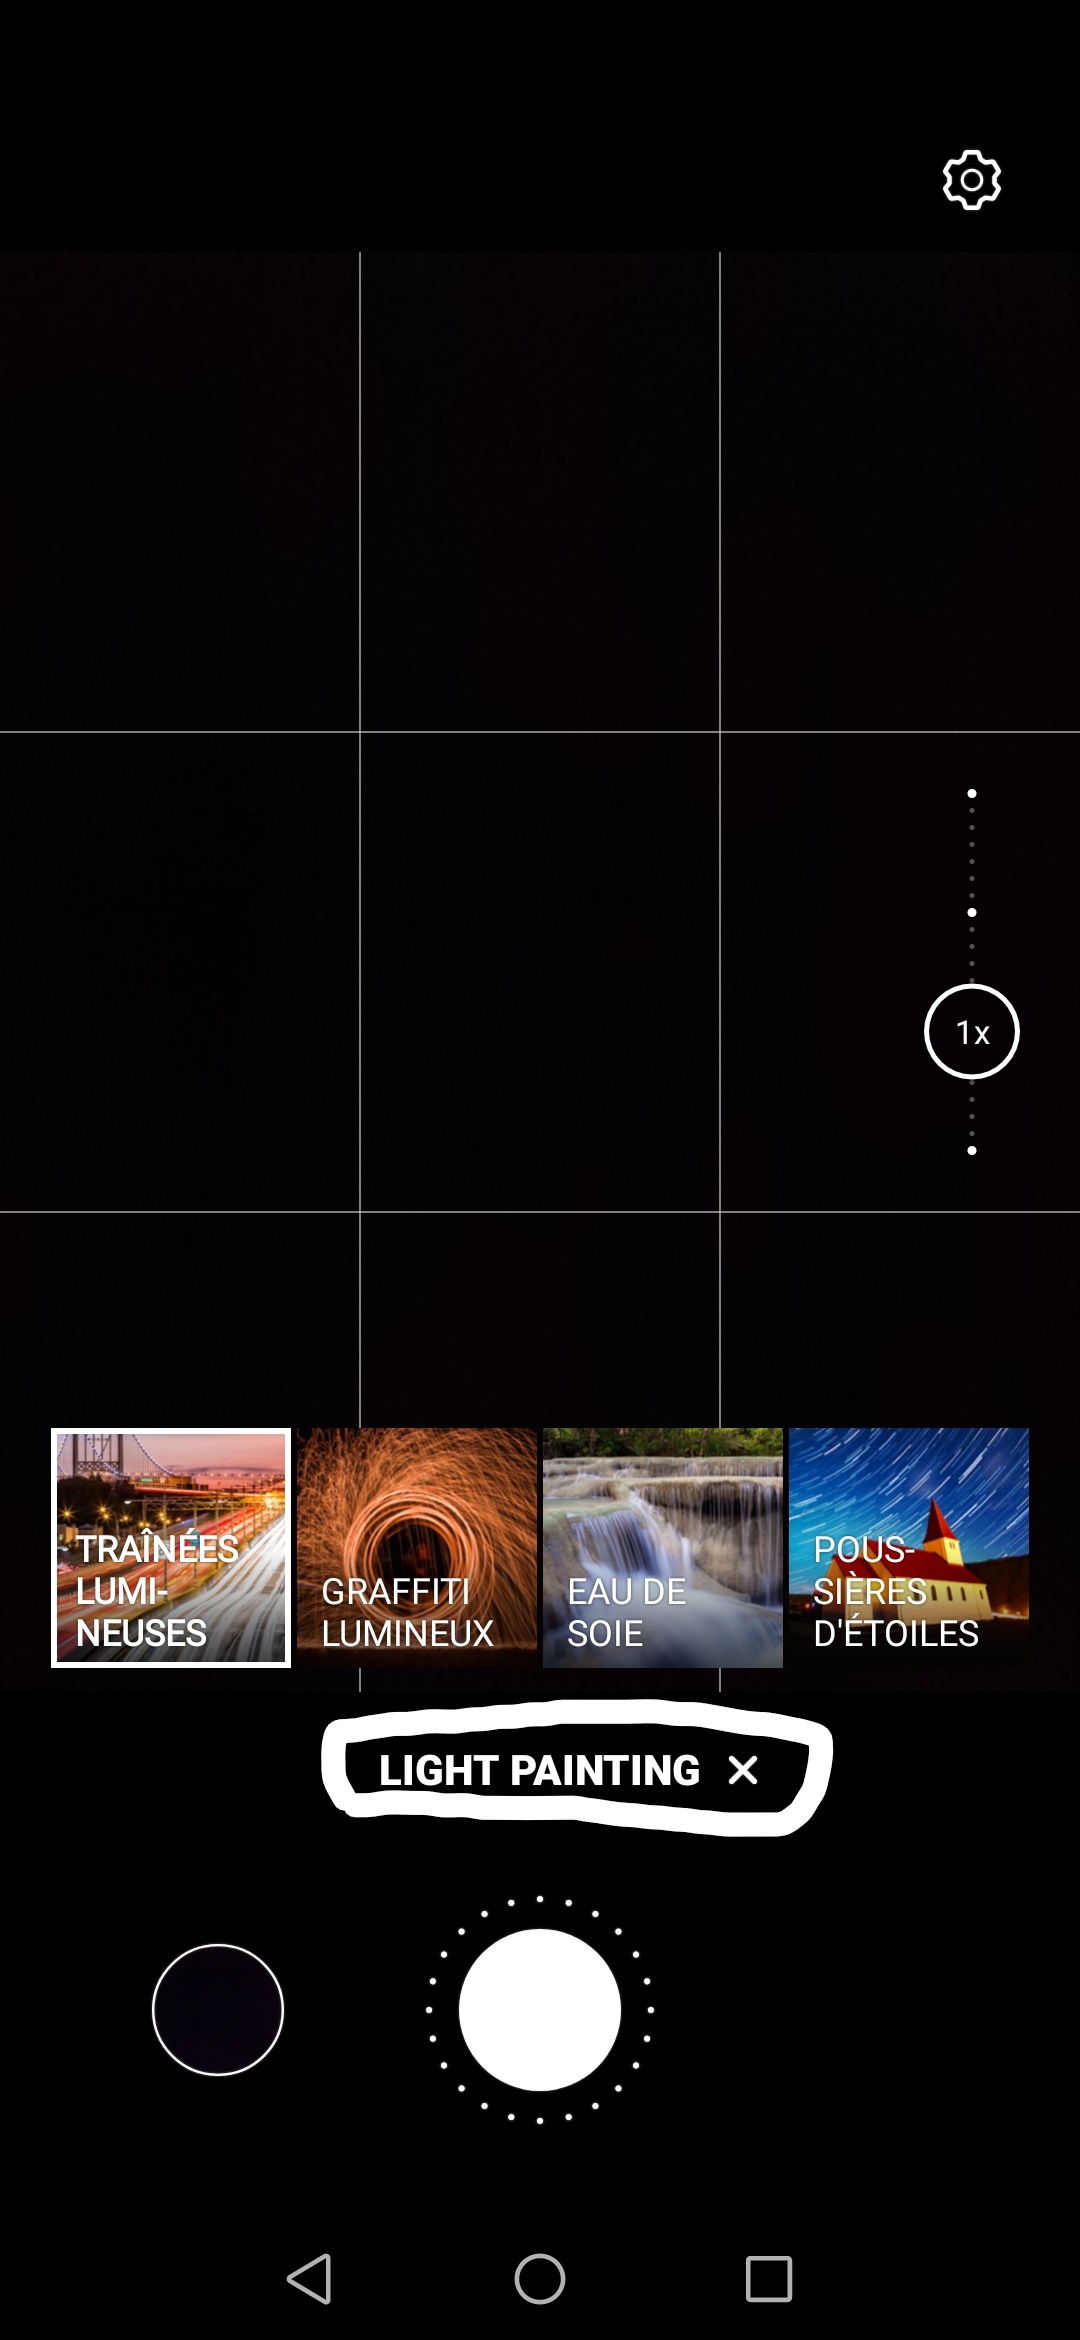This screenshot has height=2340, width=1080.
Task: Select the bottom zoom dot below 1x
Action: pyautogui.click(x=971, y=1150)
